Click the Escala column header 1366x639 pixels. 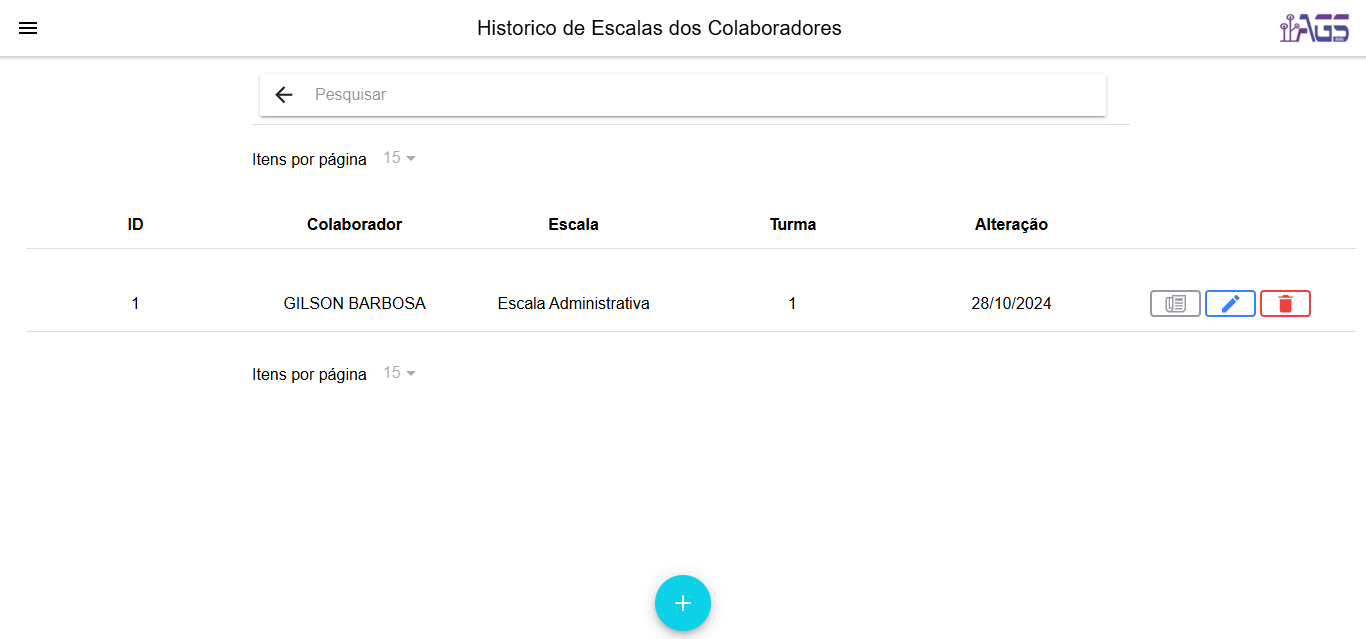(573, 224)
